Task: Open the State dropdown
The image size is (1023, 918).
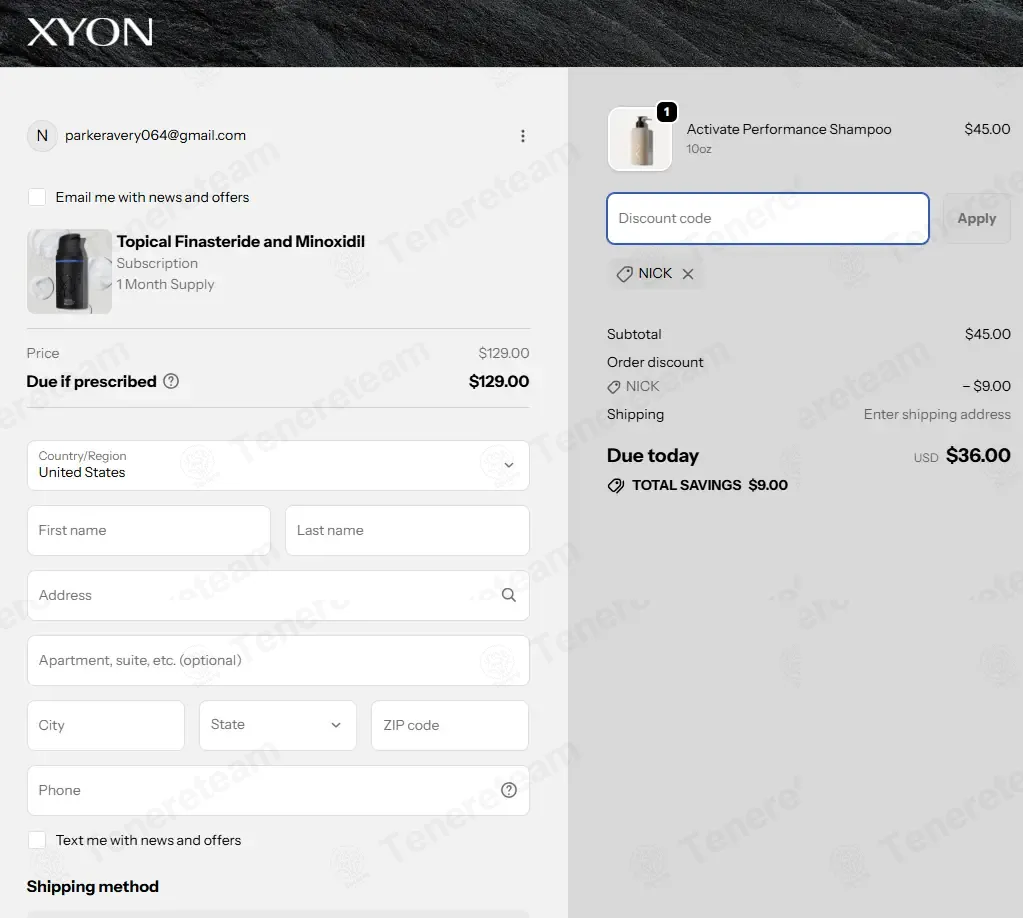Action: click(278, 725)
